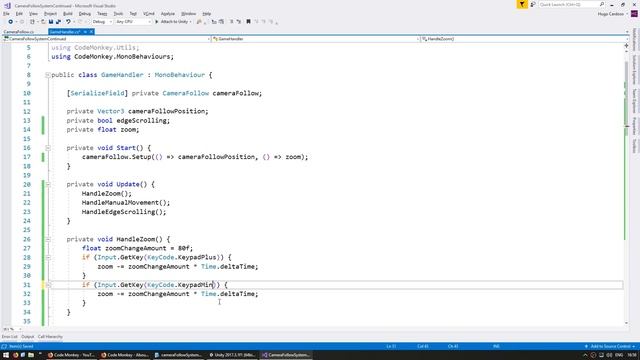The width and height of the screenshot is (640, 360).
Task: Collapse the GameHandler class outline at line 8
Action: pyautogui.click(x=48, y=75)
